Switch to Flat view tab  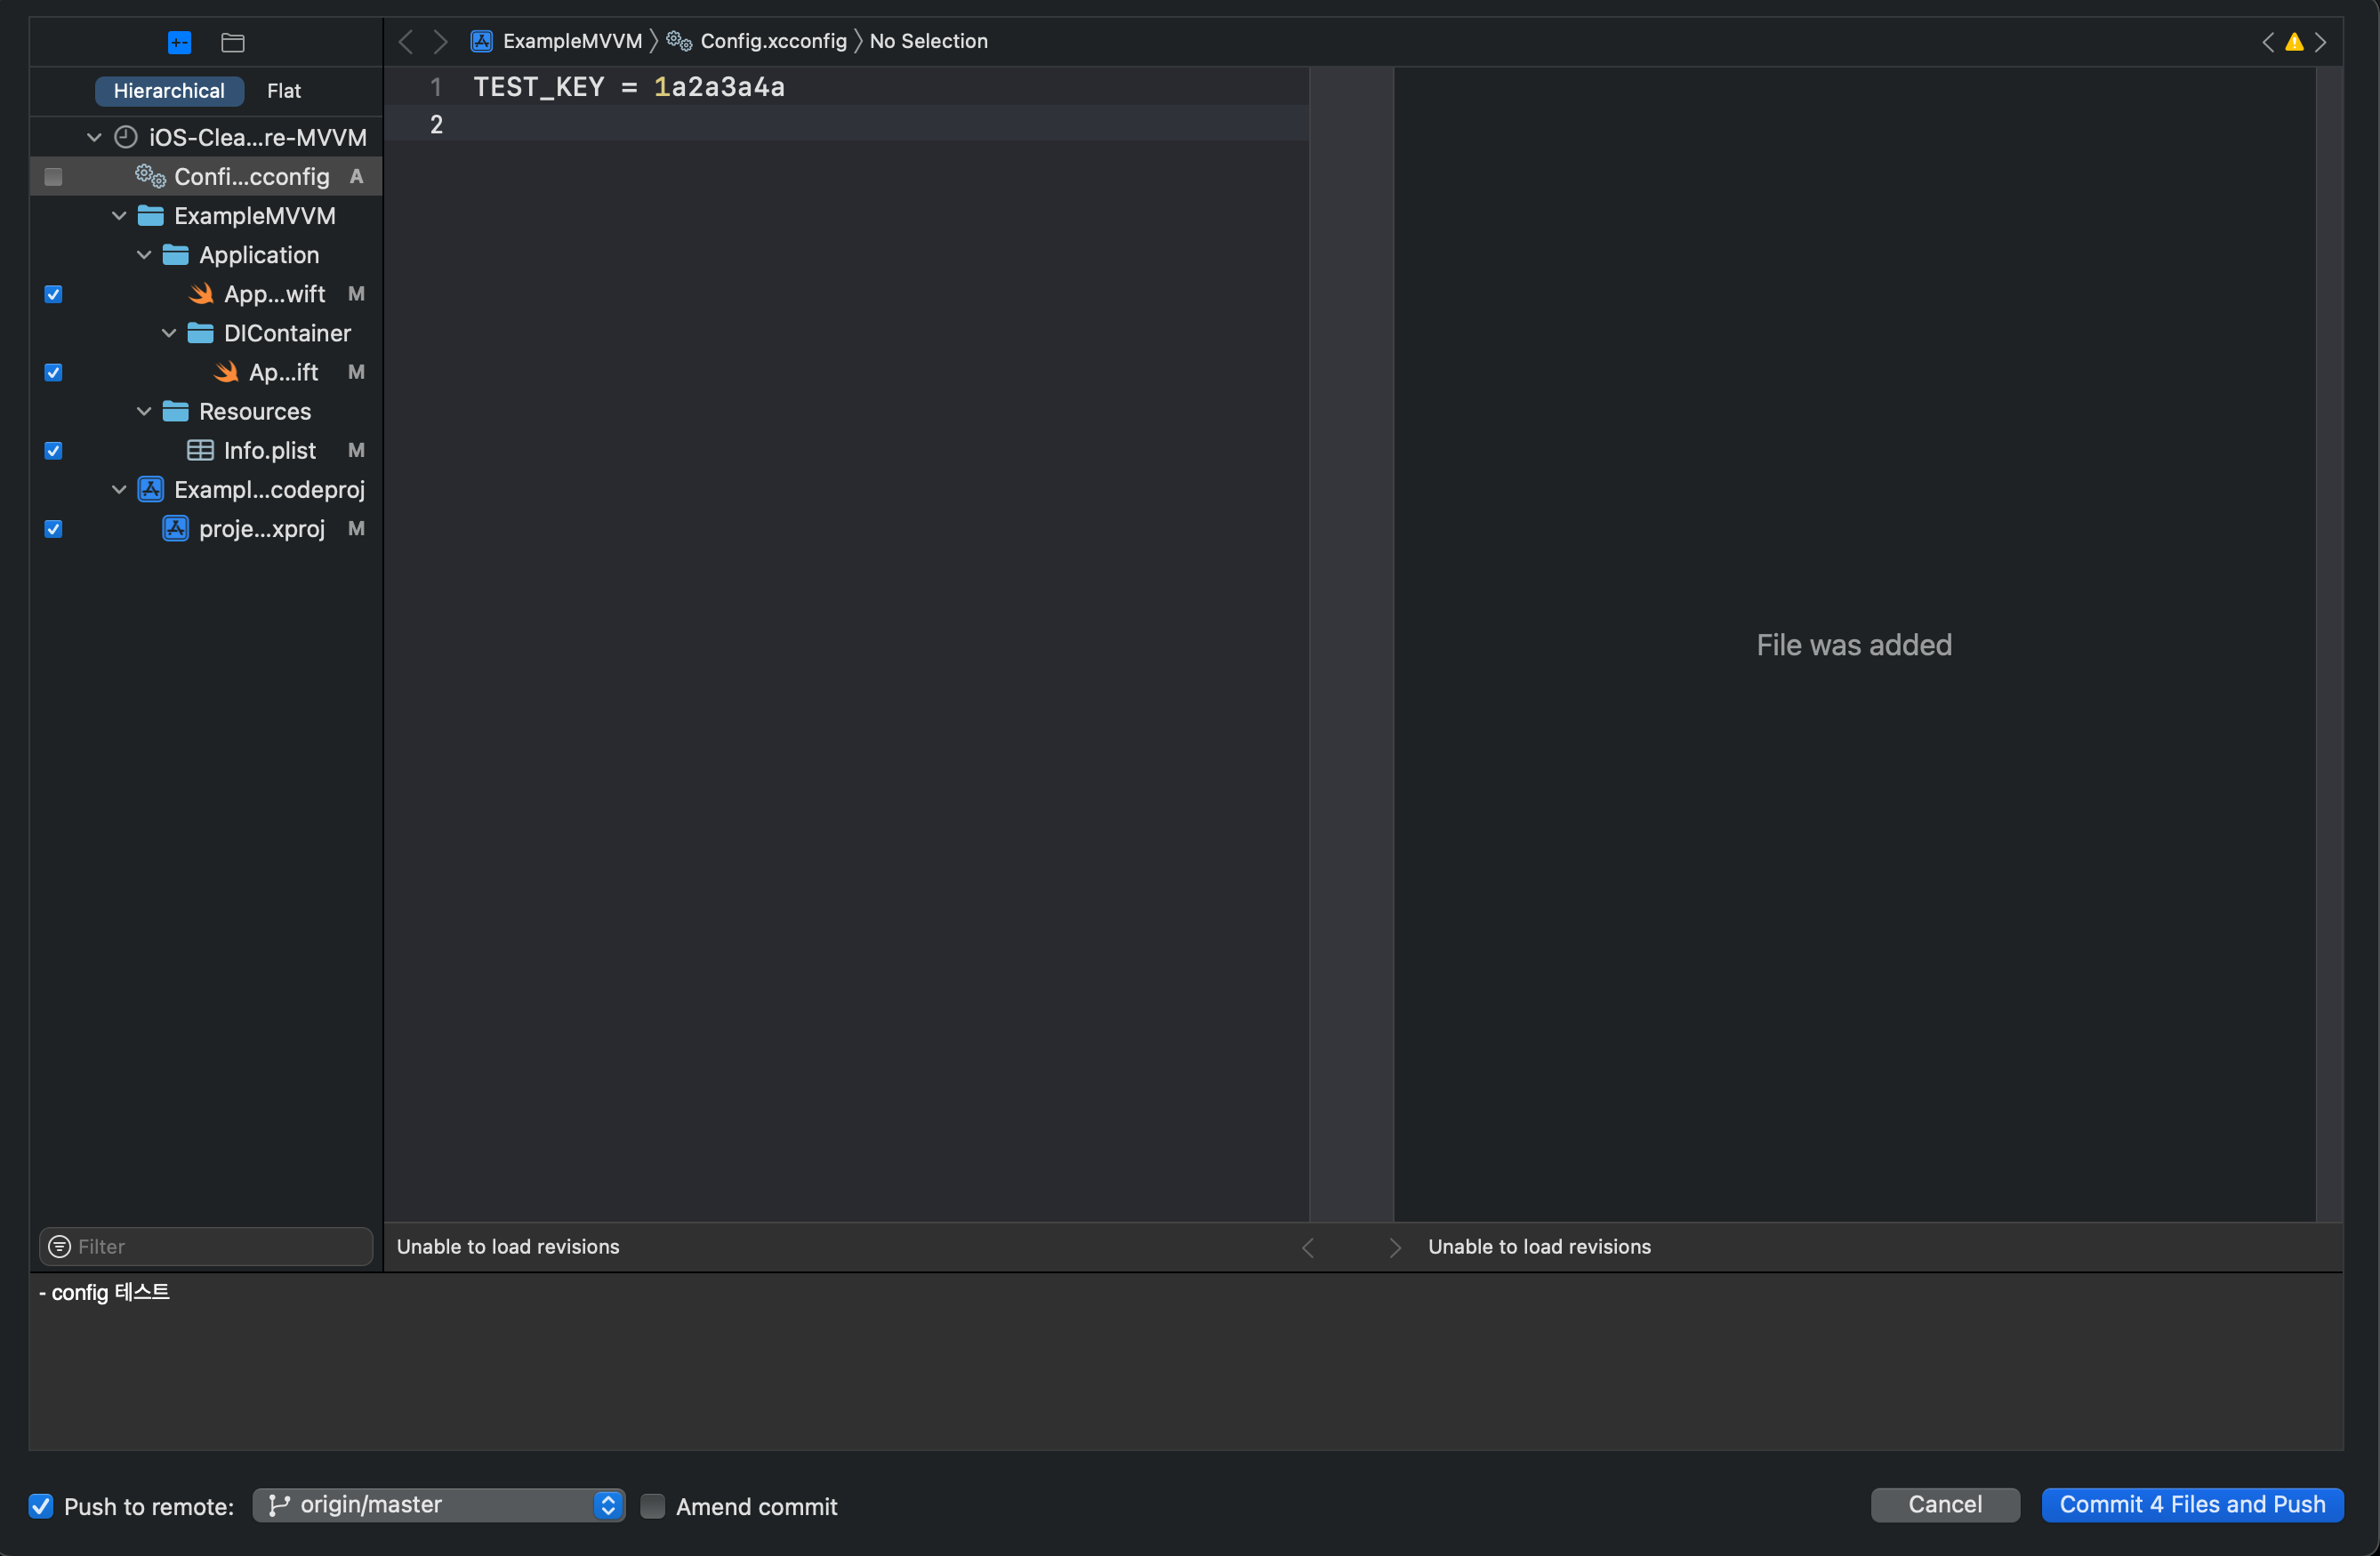click(284, 91)
